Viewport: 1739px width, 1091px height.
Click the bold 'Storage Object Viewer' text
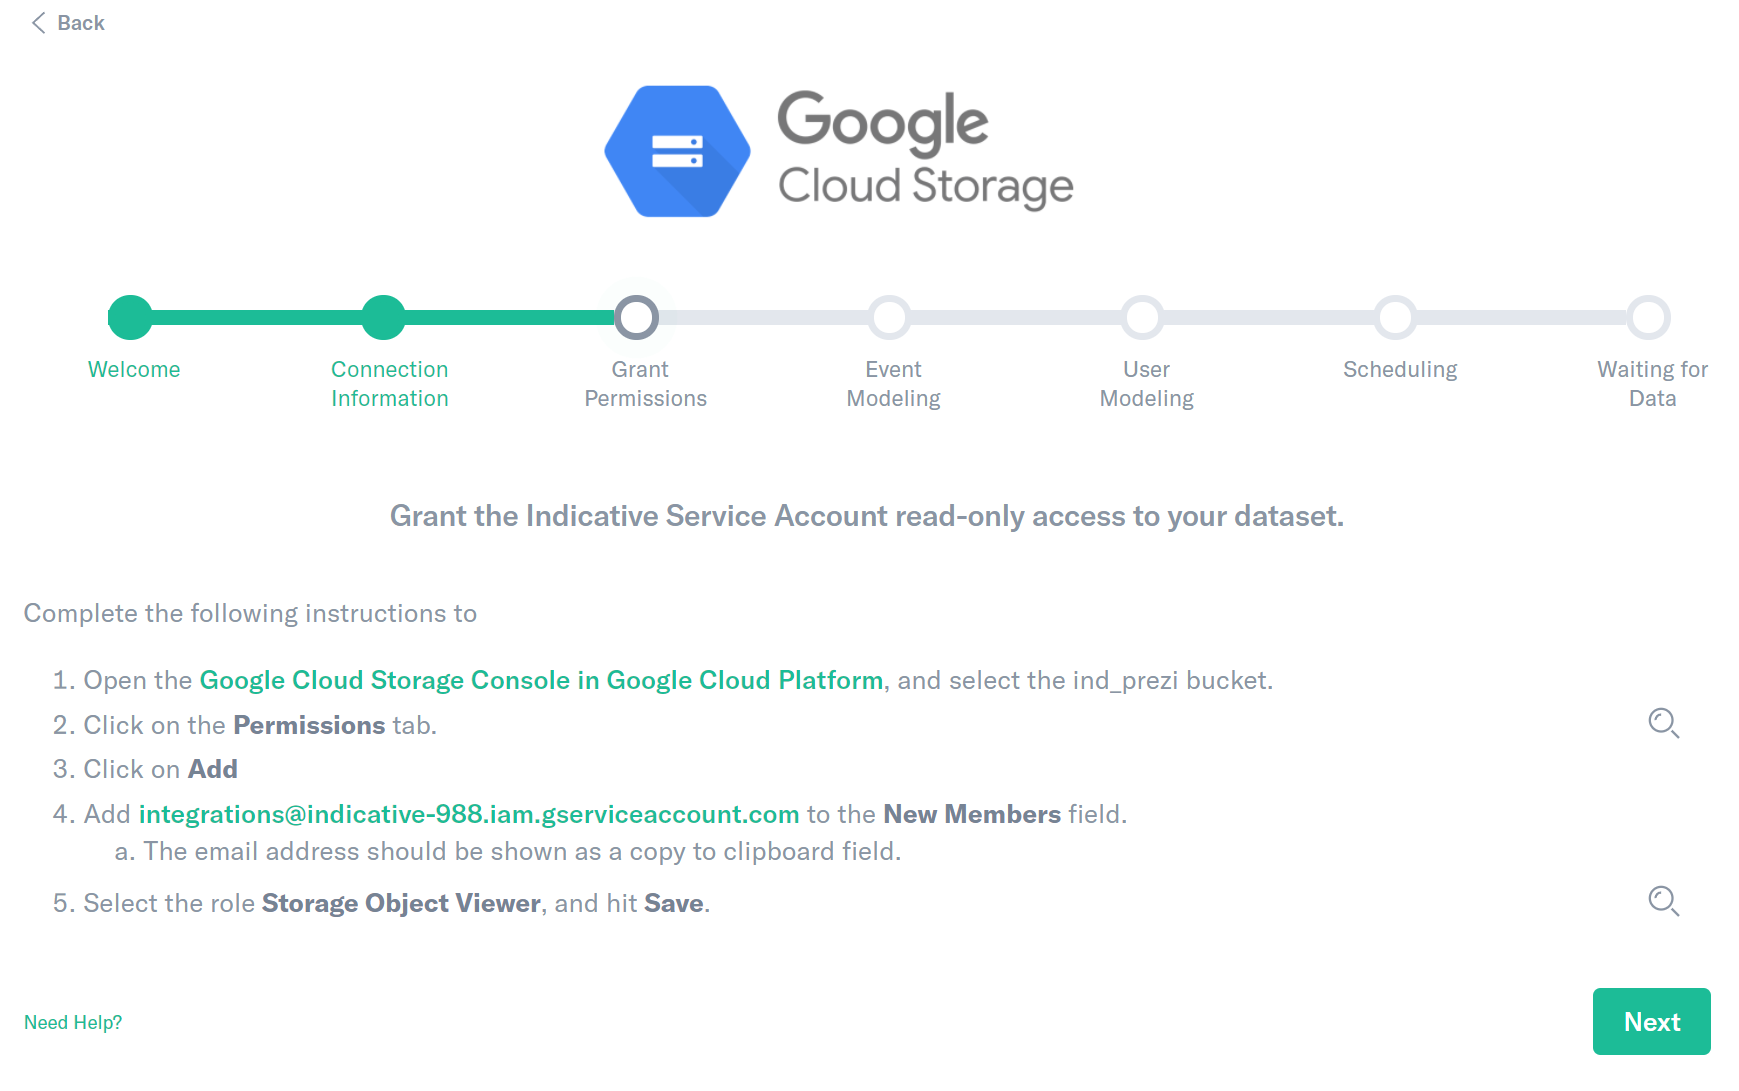[401, 903]
